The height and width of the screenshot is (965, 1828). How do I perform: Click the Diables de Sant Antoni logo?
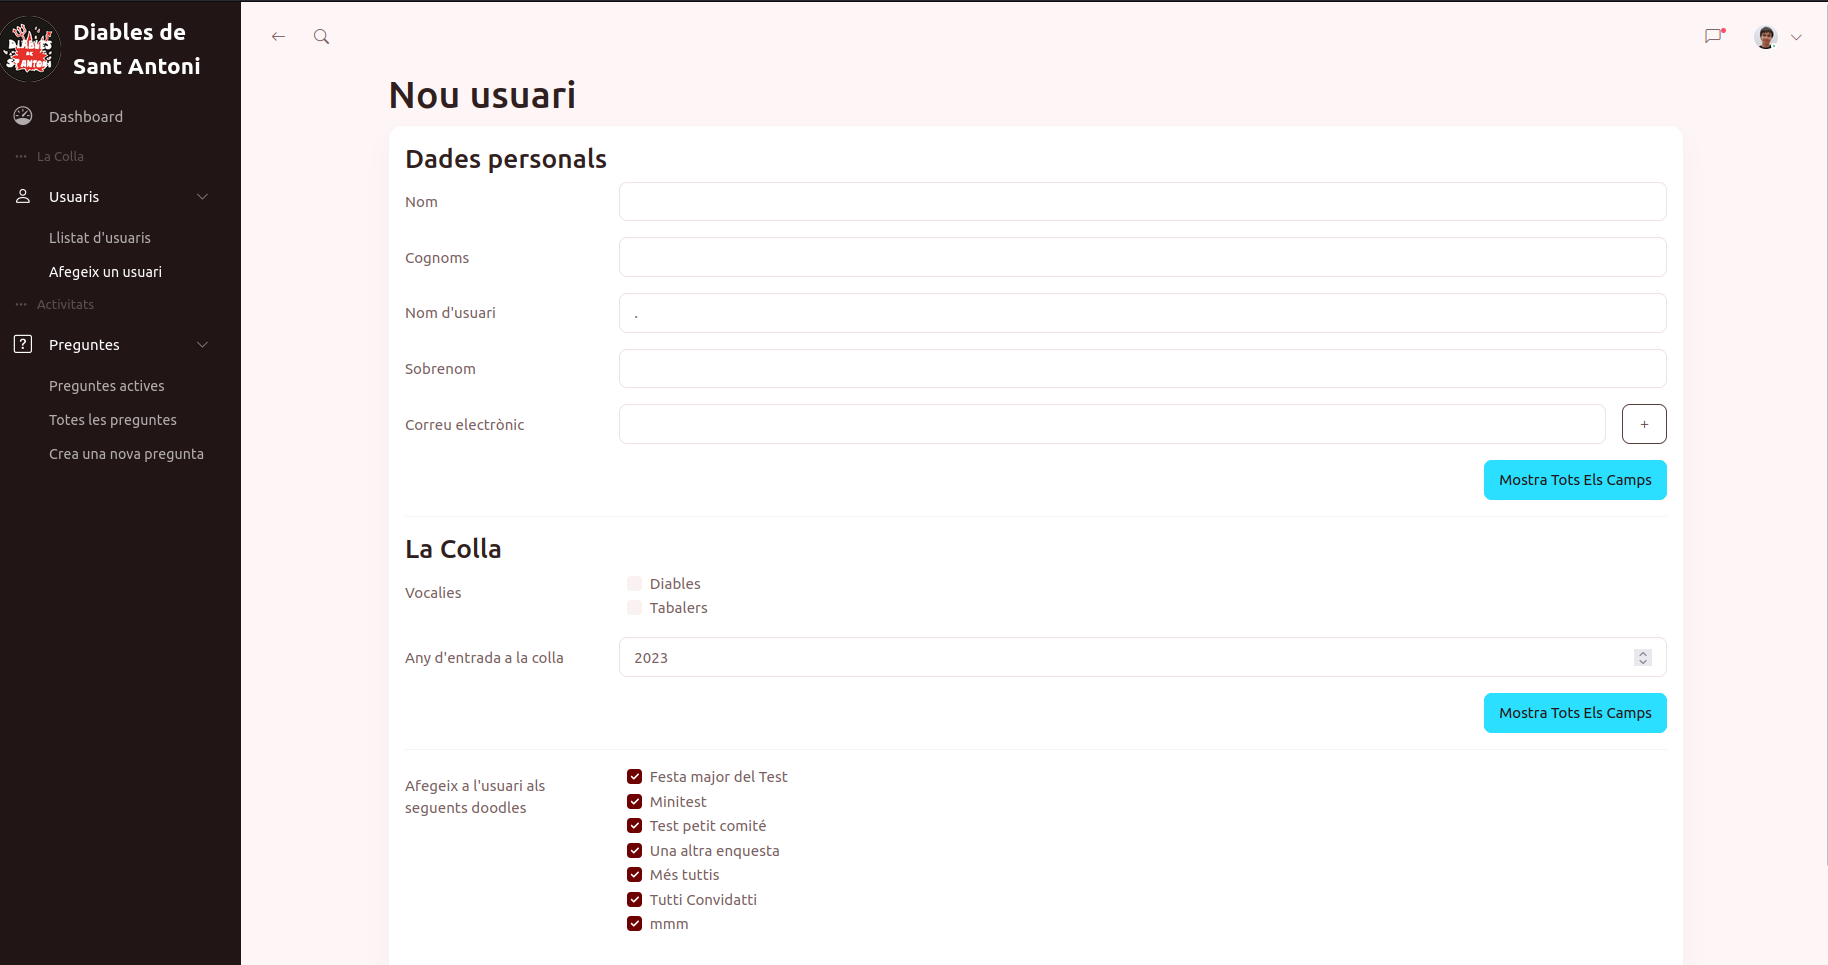pyautogui.click(x=30, y=48)
